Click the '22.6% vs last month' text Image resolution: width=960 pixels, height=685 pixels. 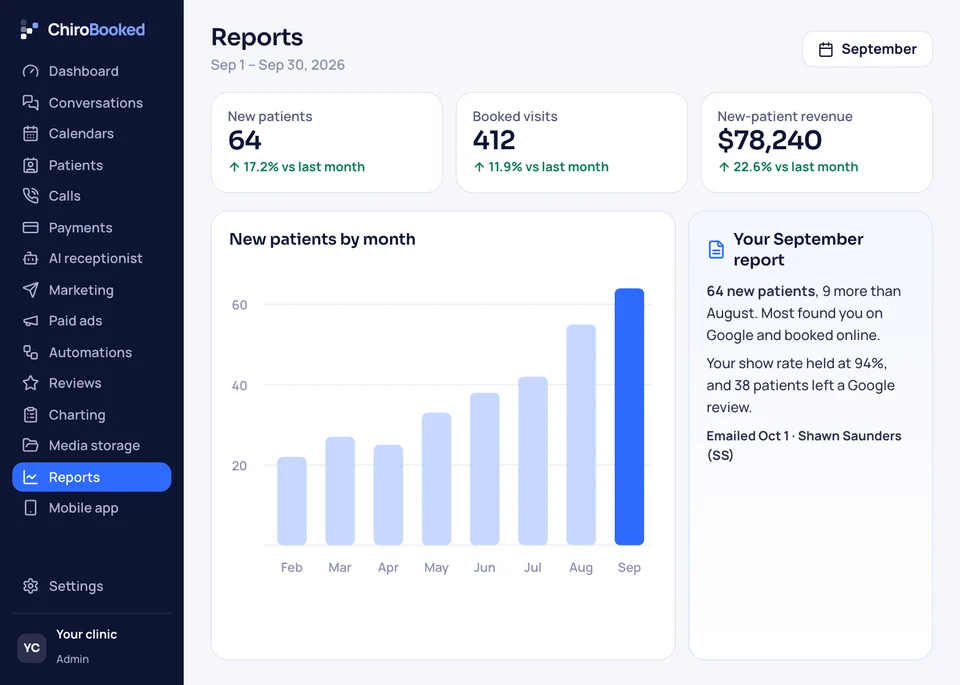[795, 167]
